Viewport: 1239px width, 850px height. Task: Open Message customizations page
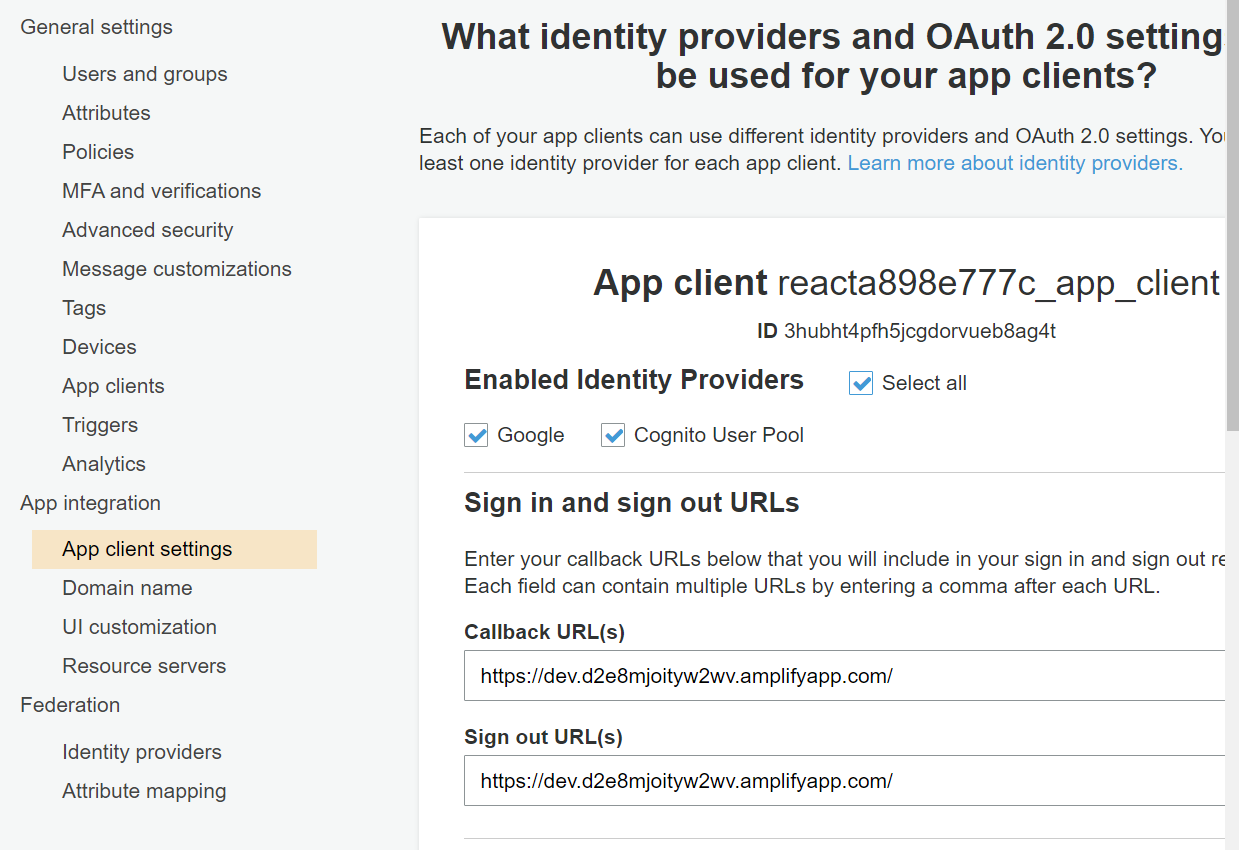coord(177,269)
